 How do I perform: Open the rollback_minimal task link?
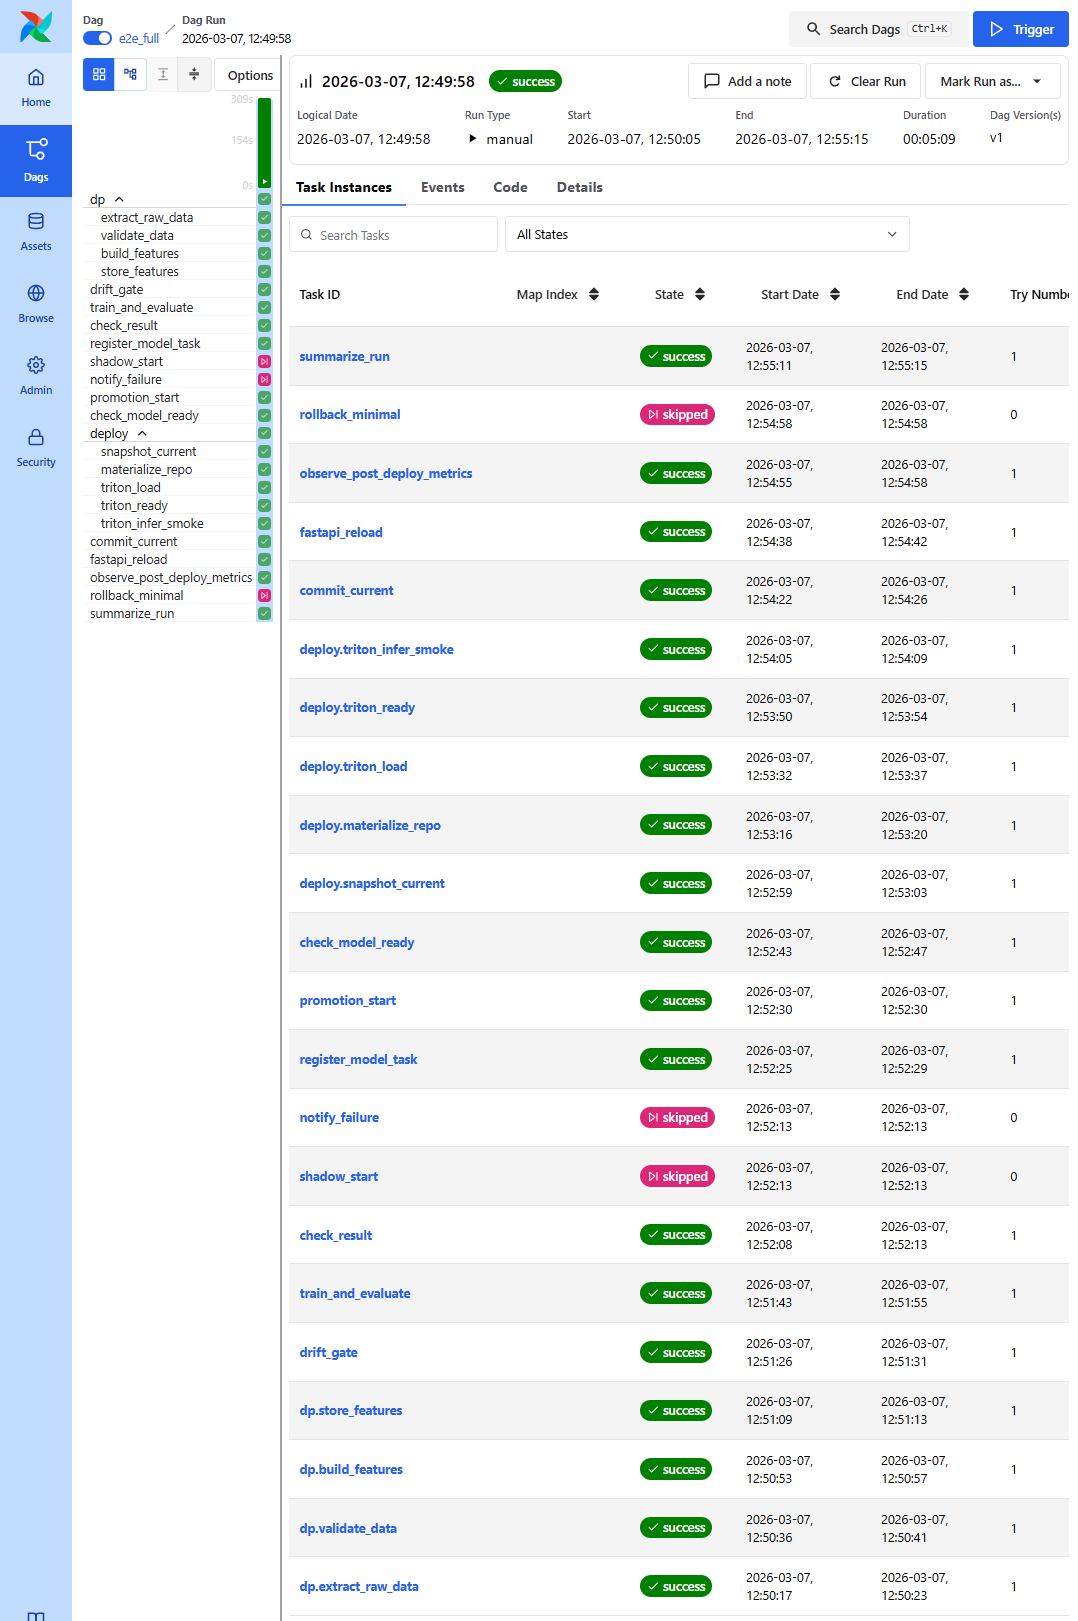click(350, 414)
